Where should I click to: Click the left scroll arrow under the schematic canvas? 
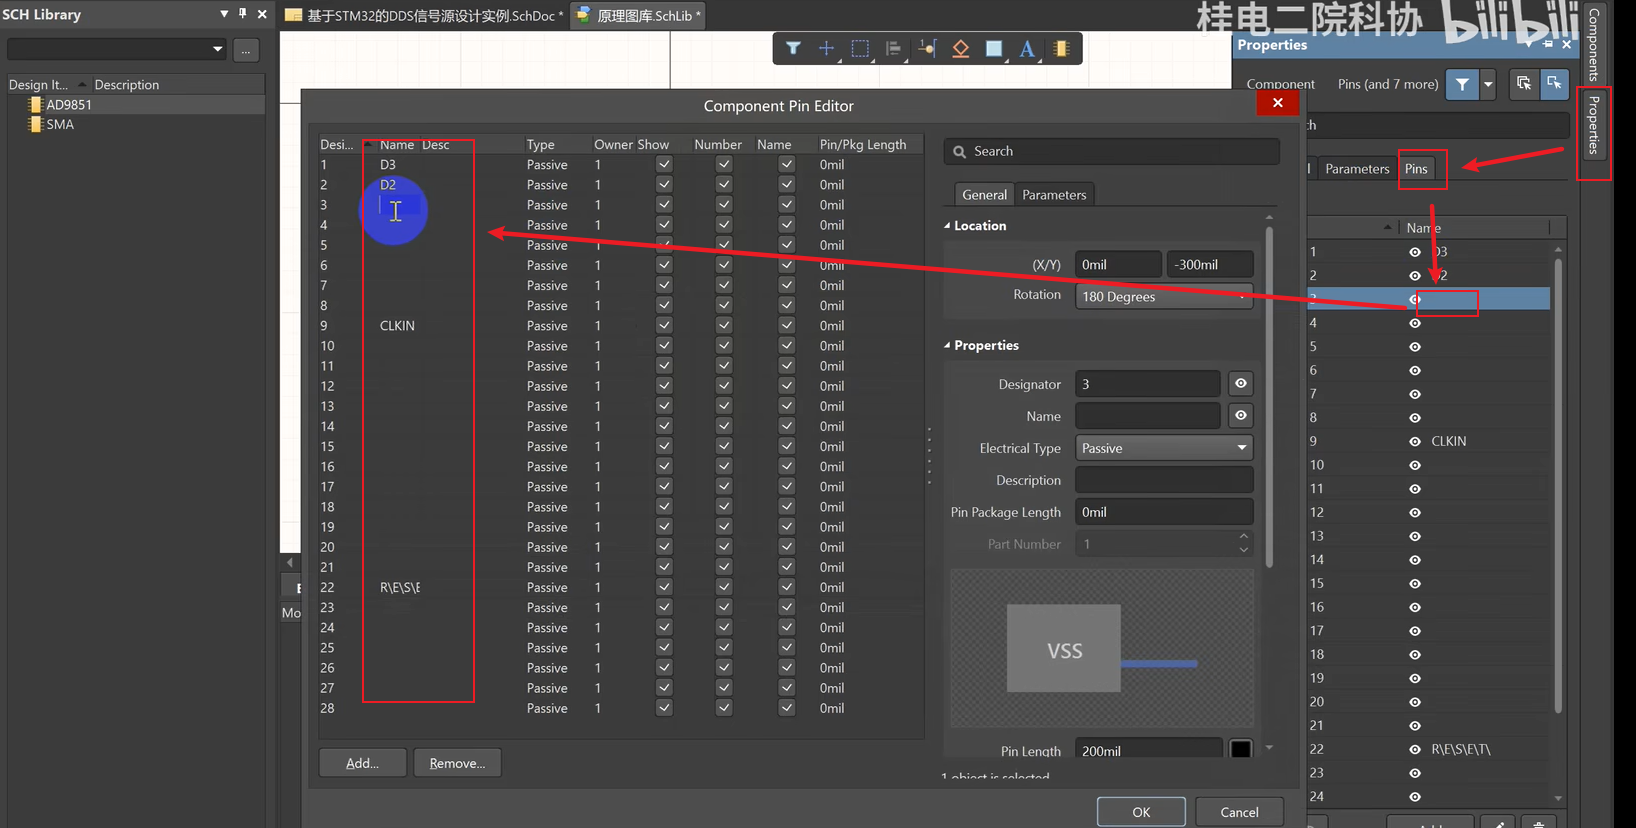(290, 563)
